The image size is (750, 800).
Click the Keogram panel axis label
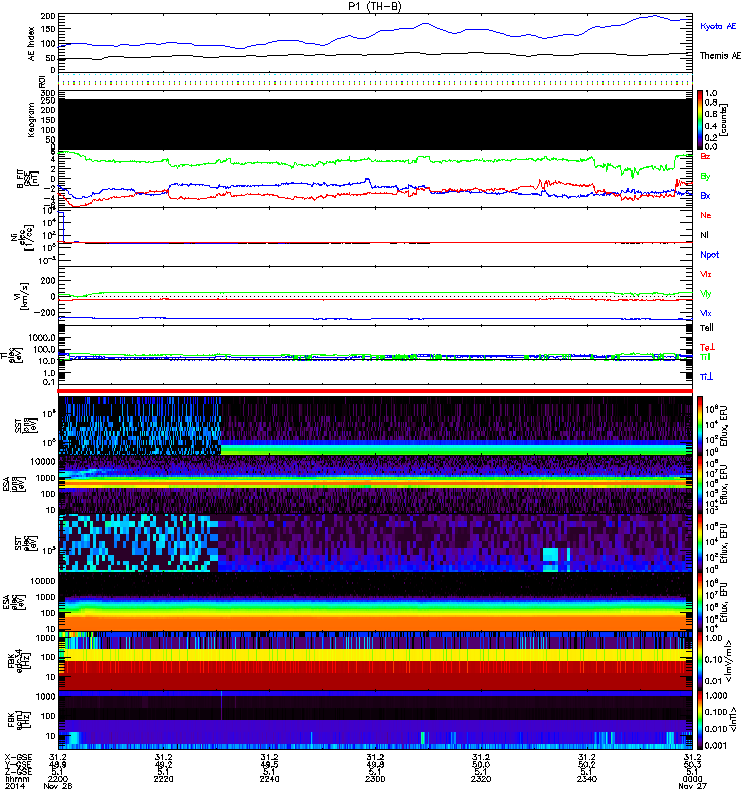pyautogui.click(x=32, y=120)
